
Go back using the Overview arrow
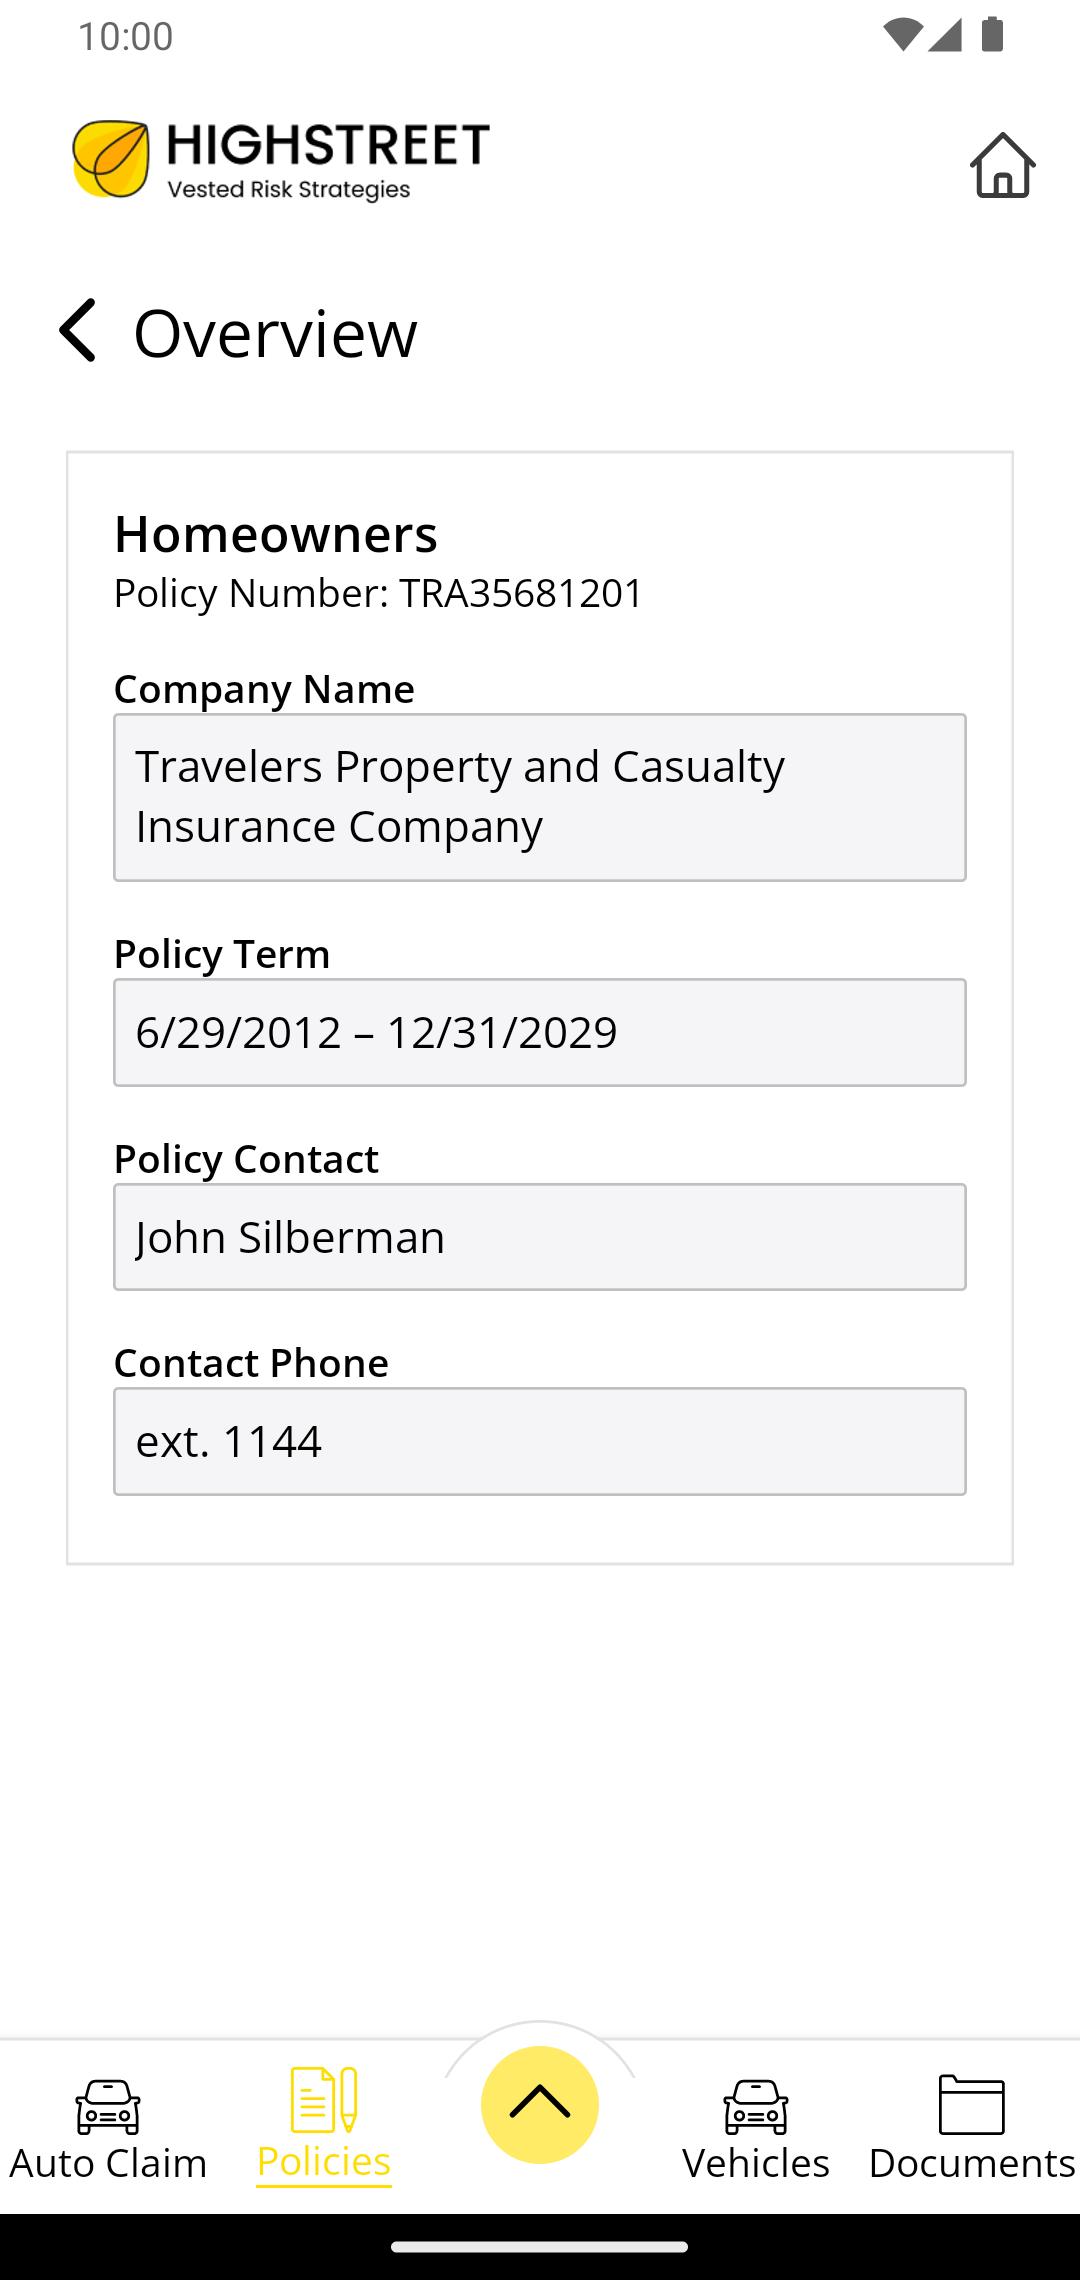(78, 330)
